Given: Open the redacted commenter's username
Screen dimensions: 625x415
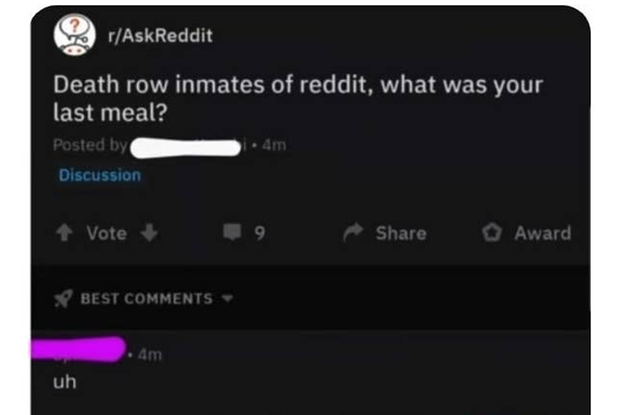Looking at the screenshot, I should point(79,350).
